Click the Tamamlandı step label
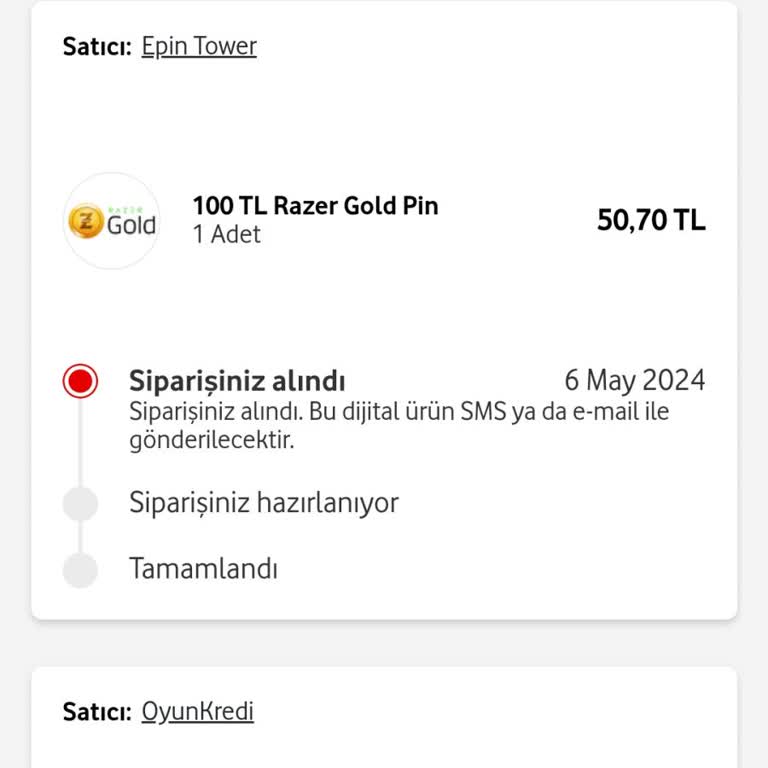This screenshot has height=768, width=768. 203,569
